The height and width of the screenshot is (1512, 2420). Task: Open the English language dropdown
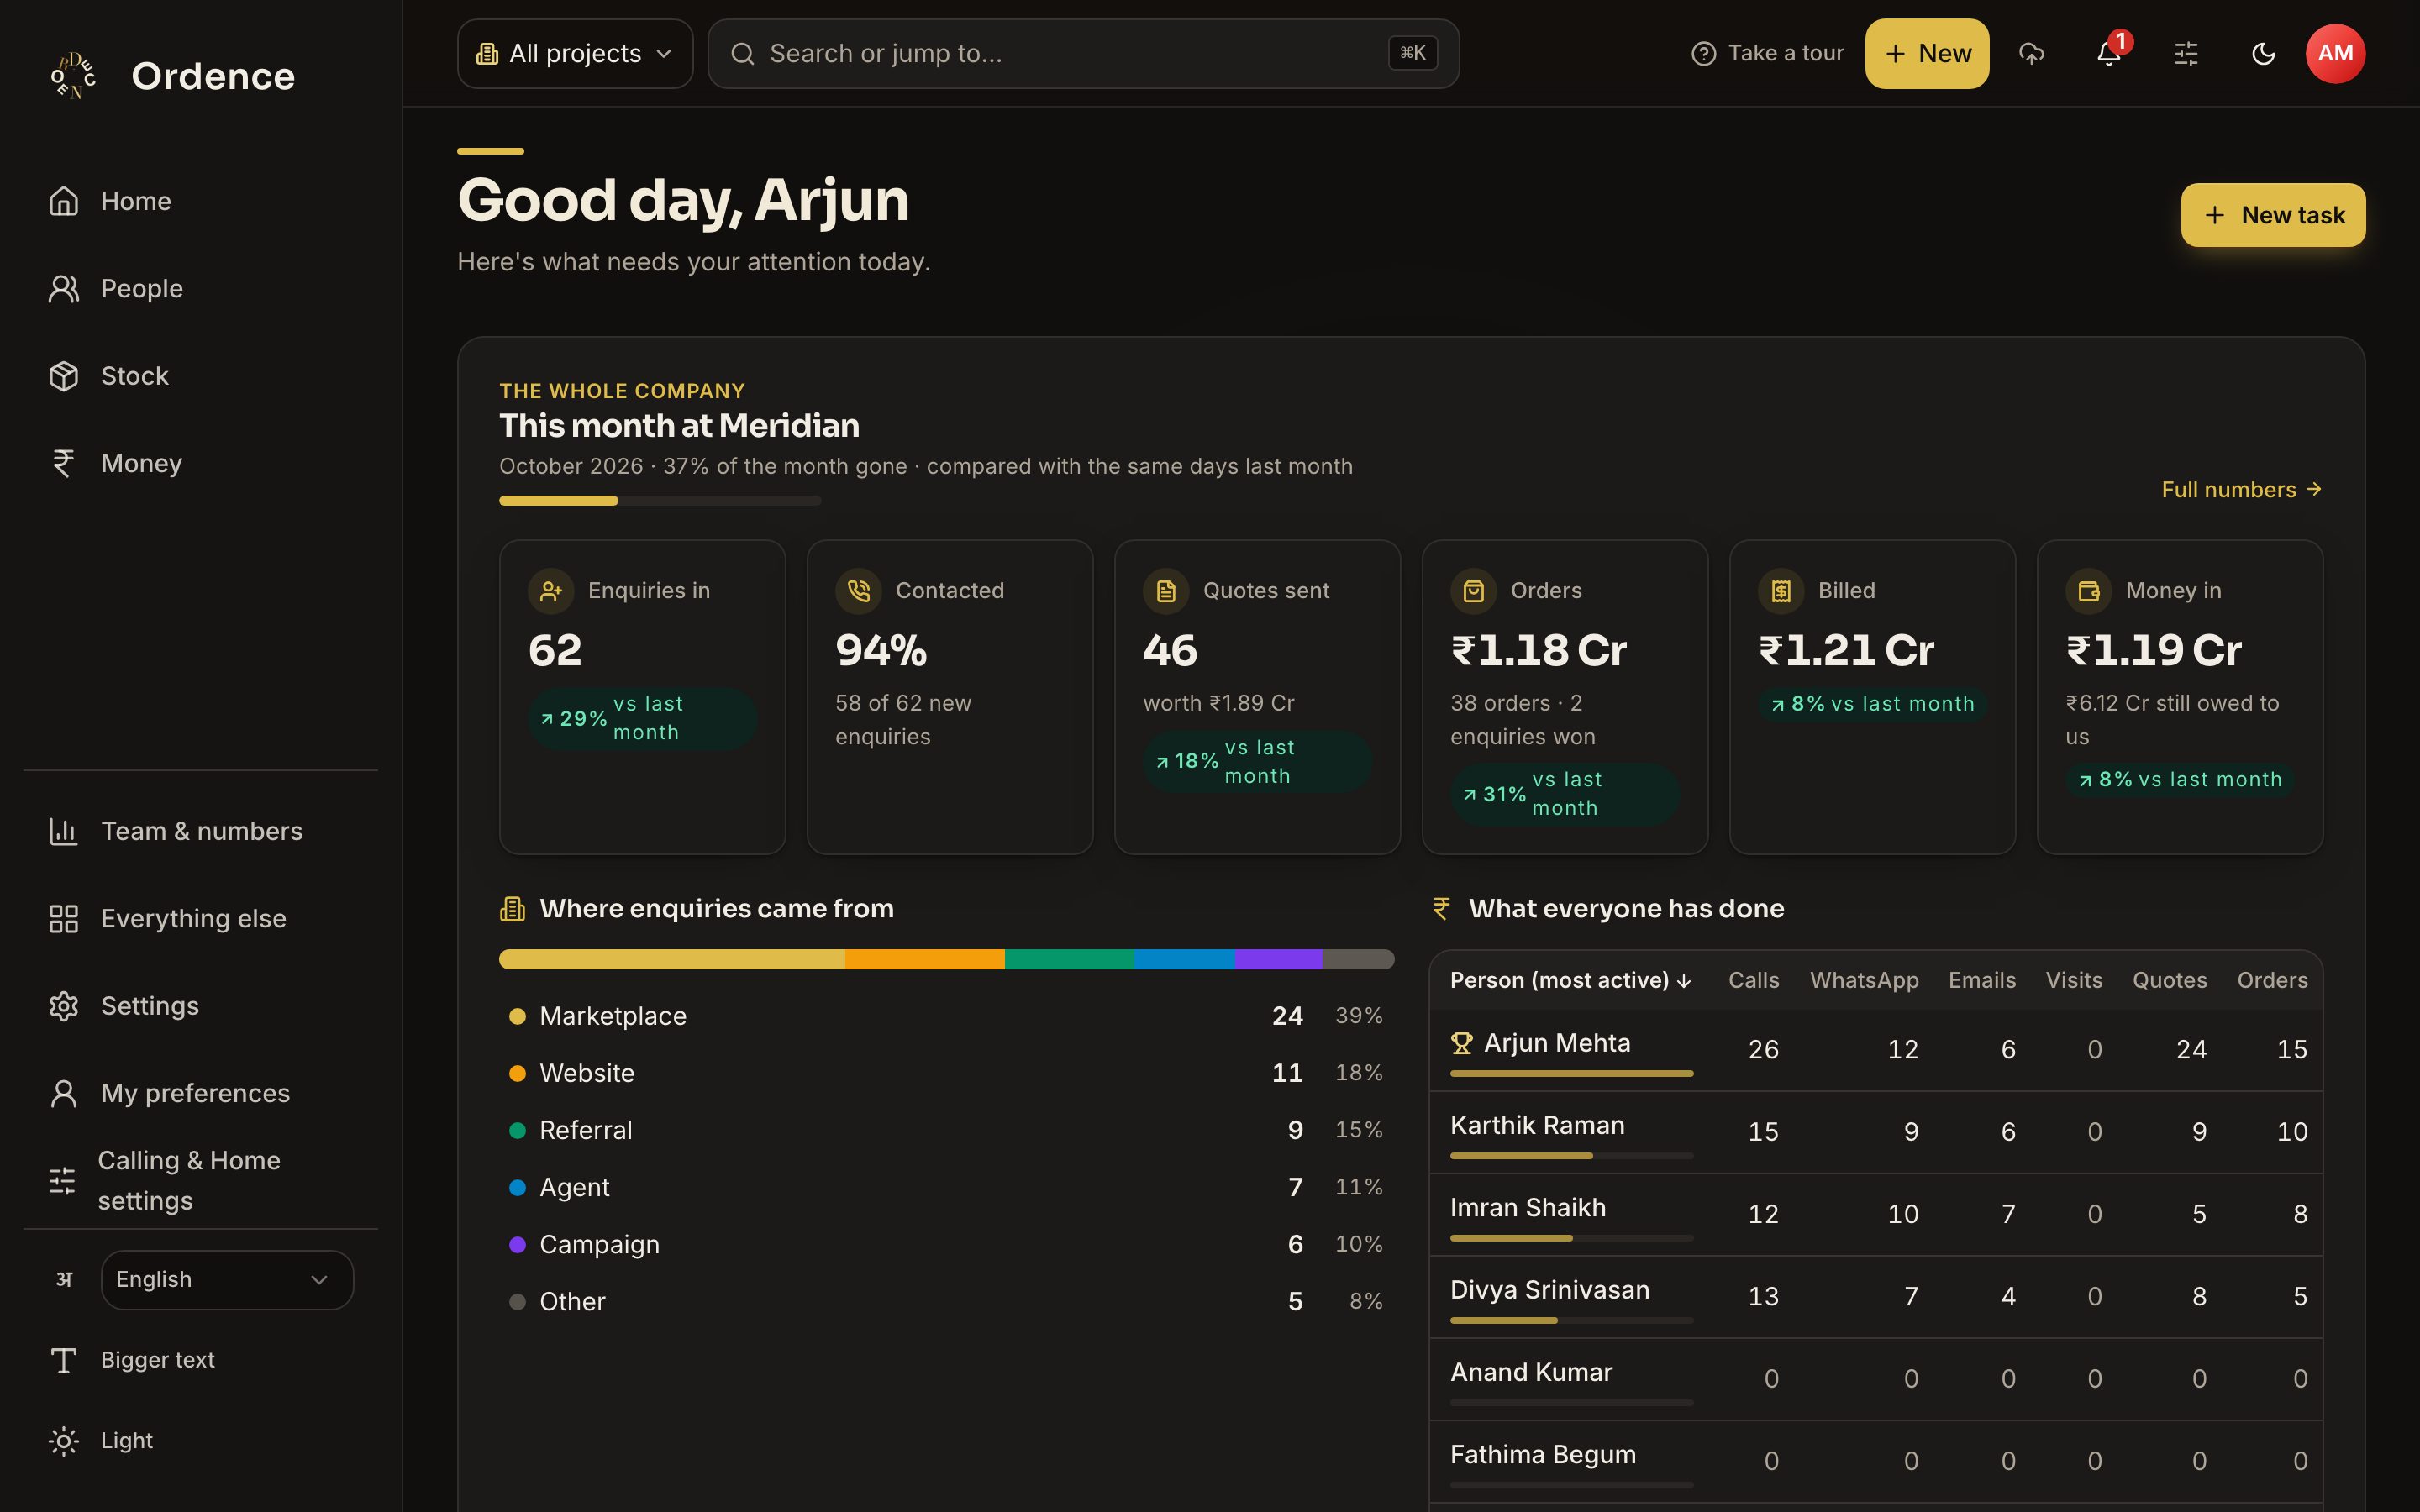(227, 1279)
